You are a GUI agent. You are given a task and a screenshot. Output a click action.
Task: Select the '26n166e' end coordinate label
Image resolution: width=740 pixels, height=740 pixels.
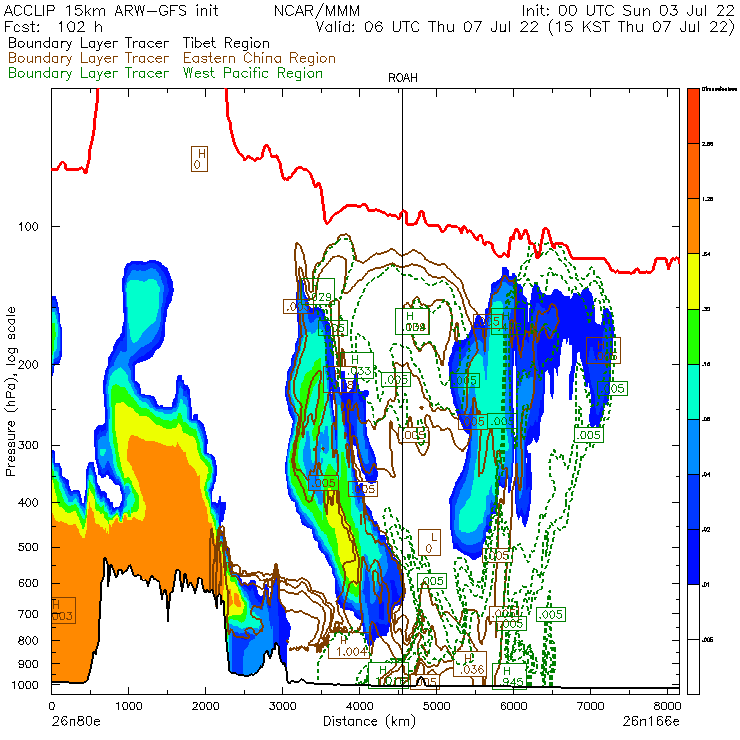[651, 721]
